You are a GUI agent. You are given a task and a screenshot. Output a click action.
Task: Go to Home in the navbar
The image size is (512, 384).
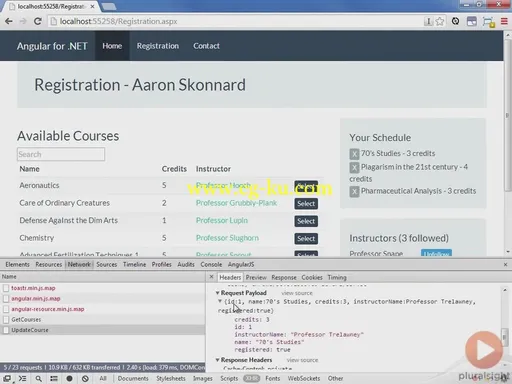tap(112, 46)
